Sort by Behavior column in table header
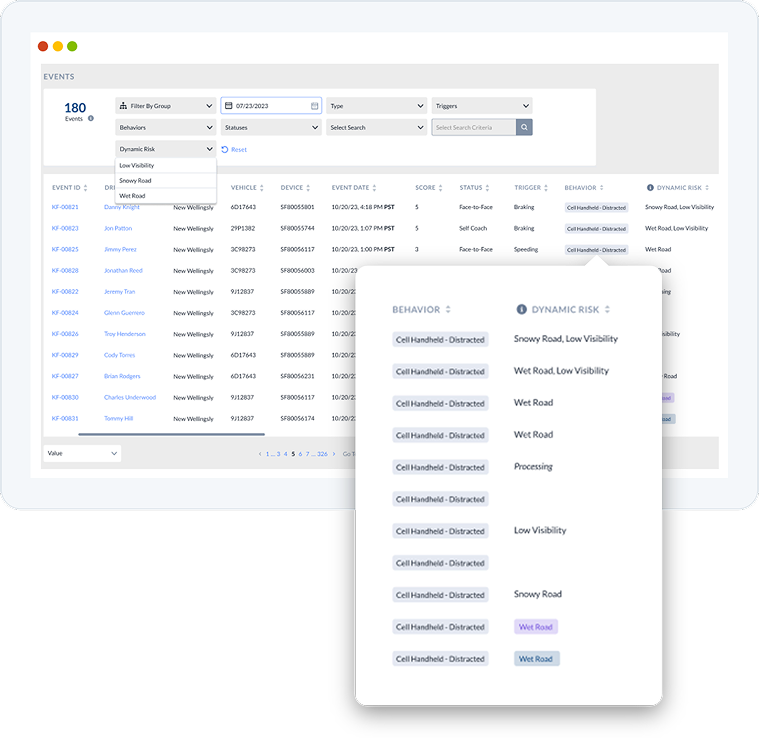 click(602, 188)
